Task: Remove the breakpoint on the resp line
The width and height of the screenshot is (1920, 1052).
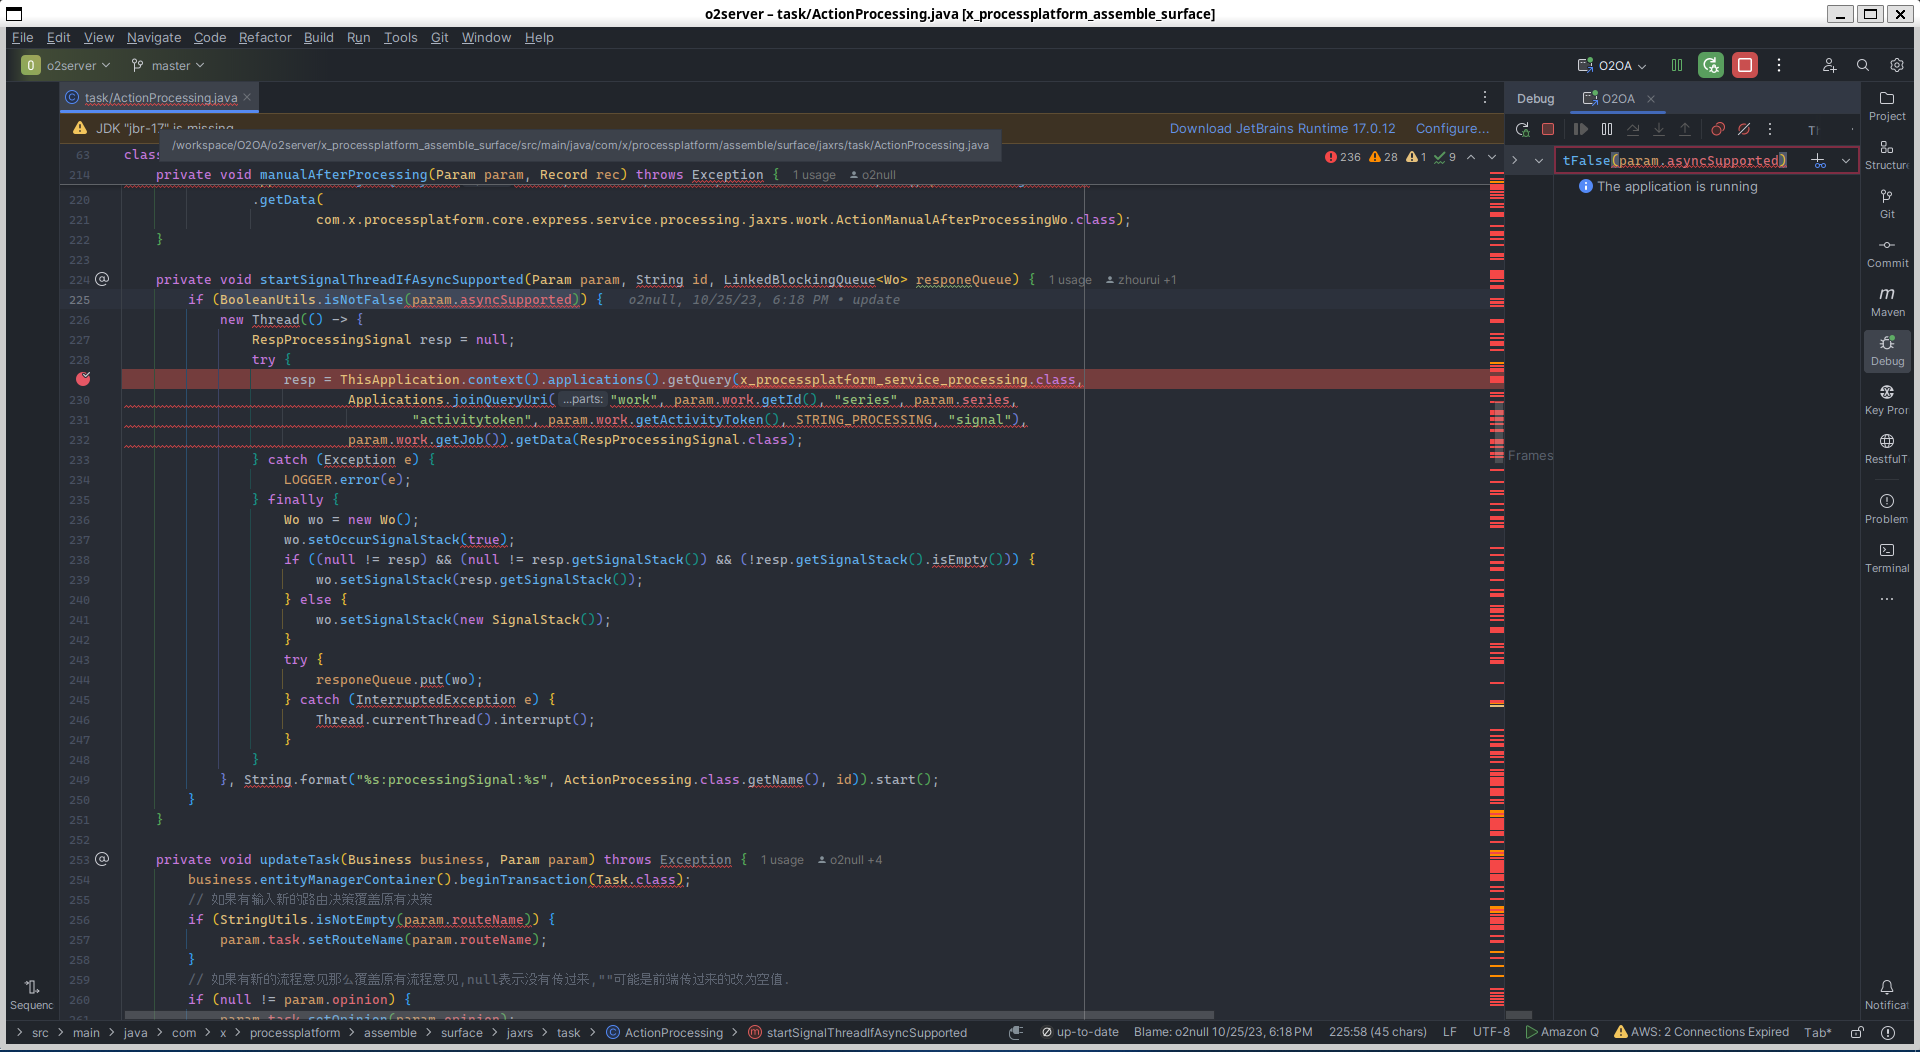Action: [x=83, y=379]
